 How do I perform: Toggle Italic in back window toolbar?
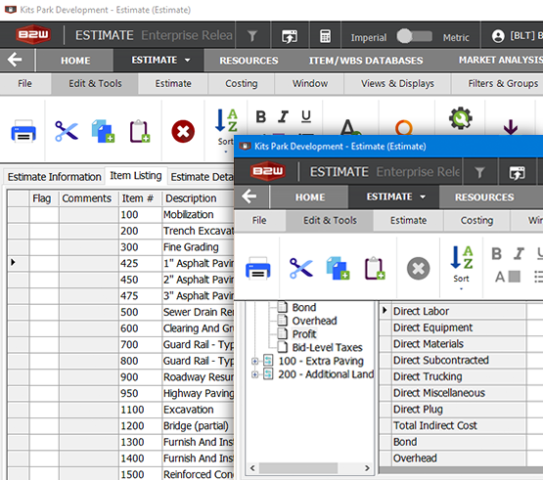pyautogui.click(x=283, y=117)
